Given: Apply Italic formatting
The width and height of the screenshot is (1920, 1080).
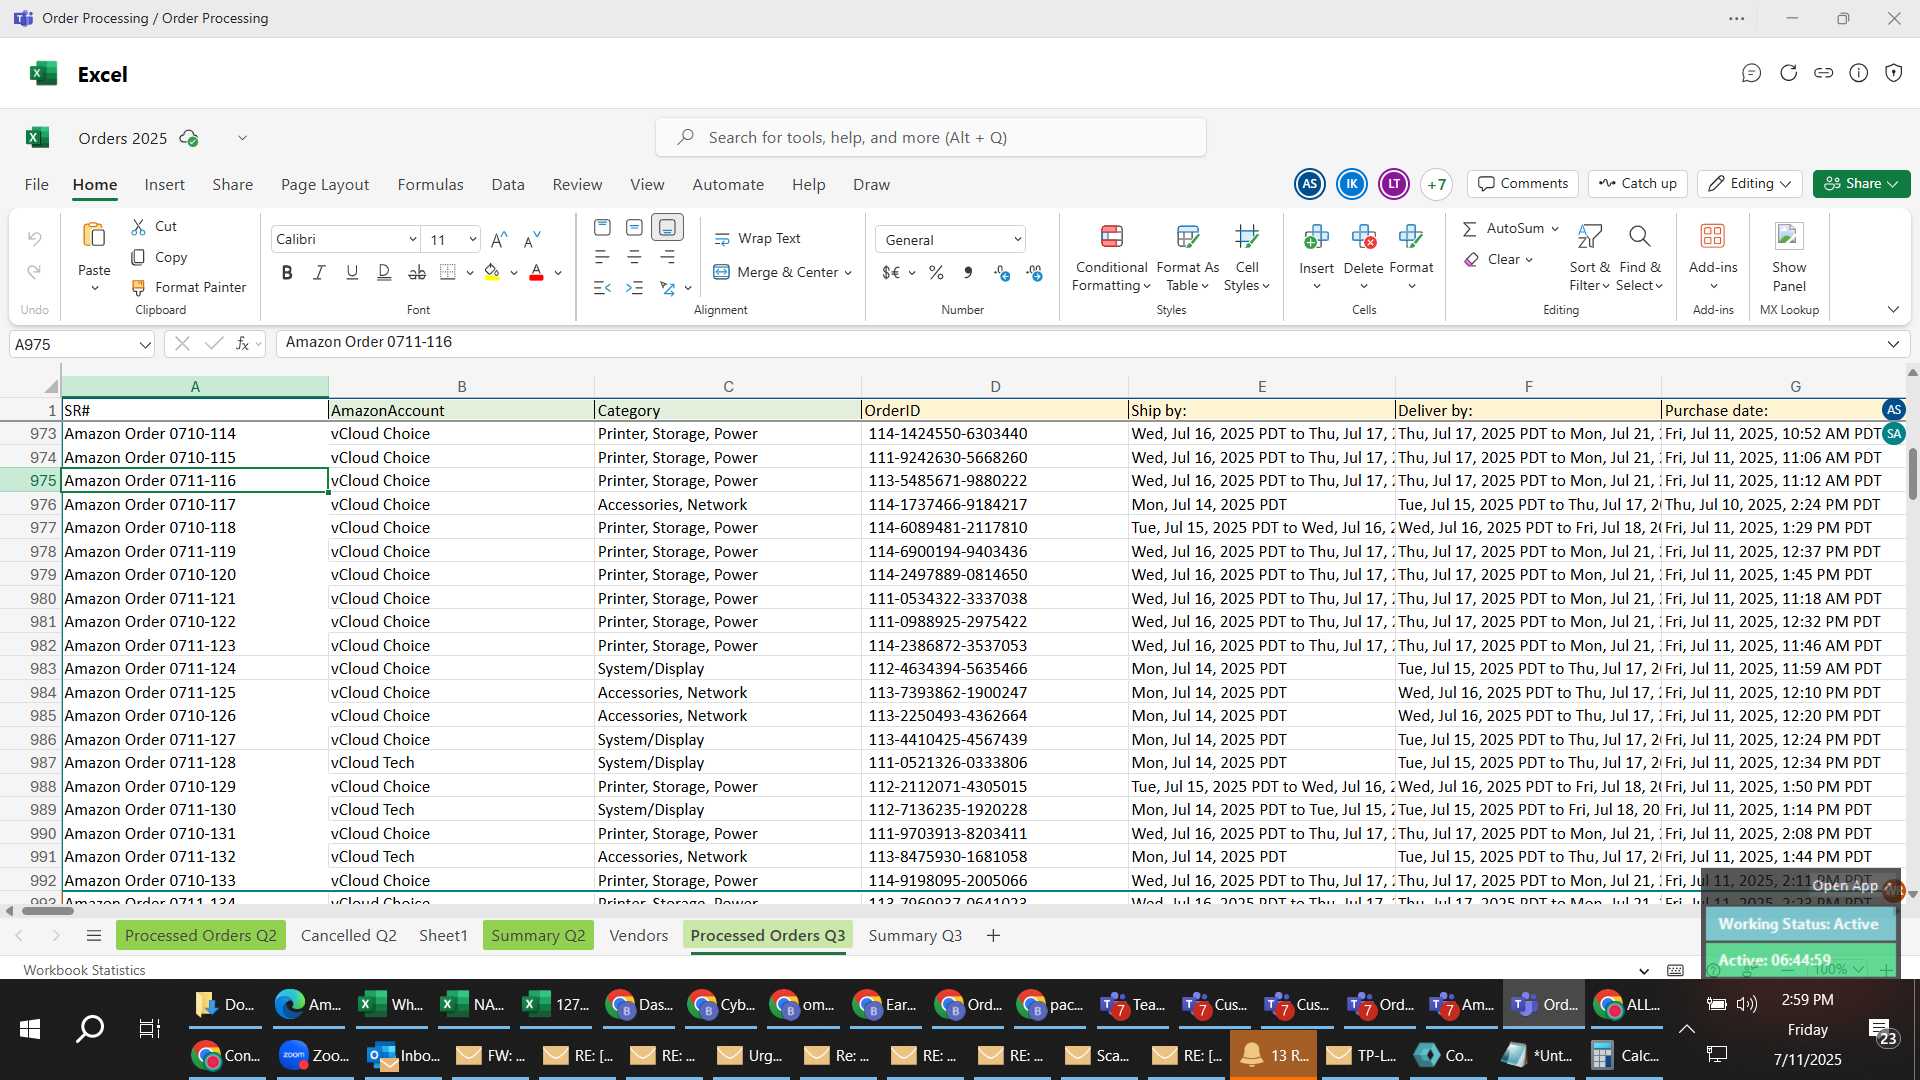Looking at the screenshot, I should 319,272.
